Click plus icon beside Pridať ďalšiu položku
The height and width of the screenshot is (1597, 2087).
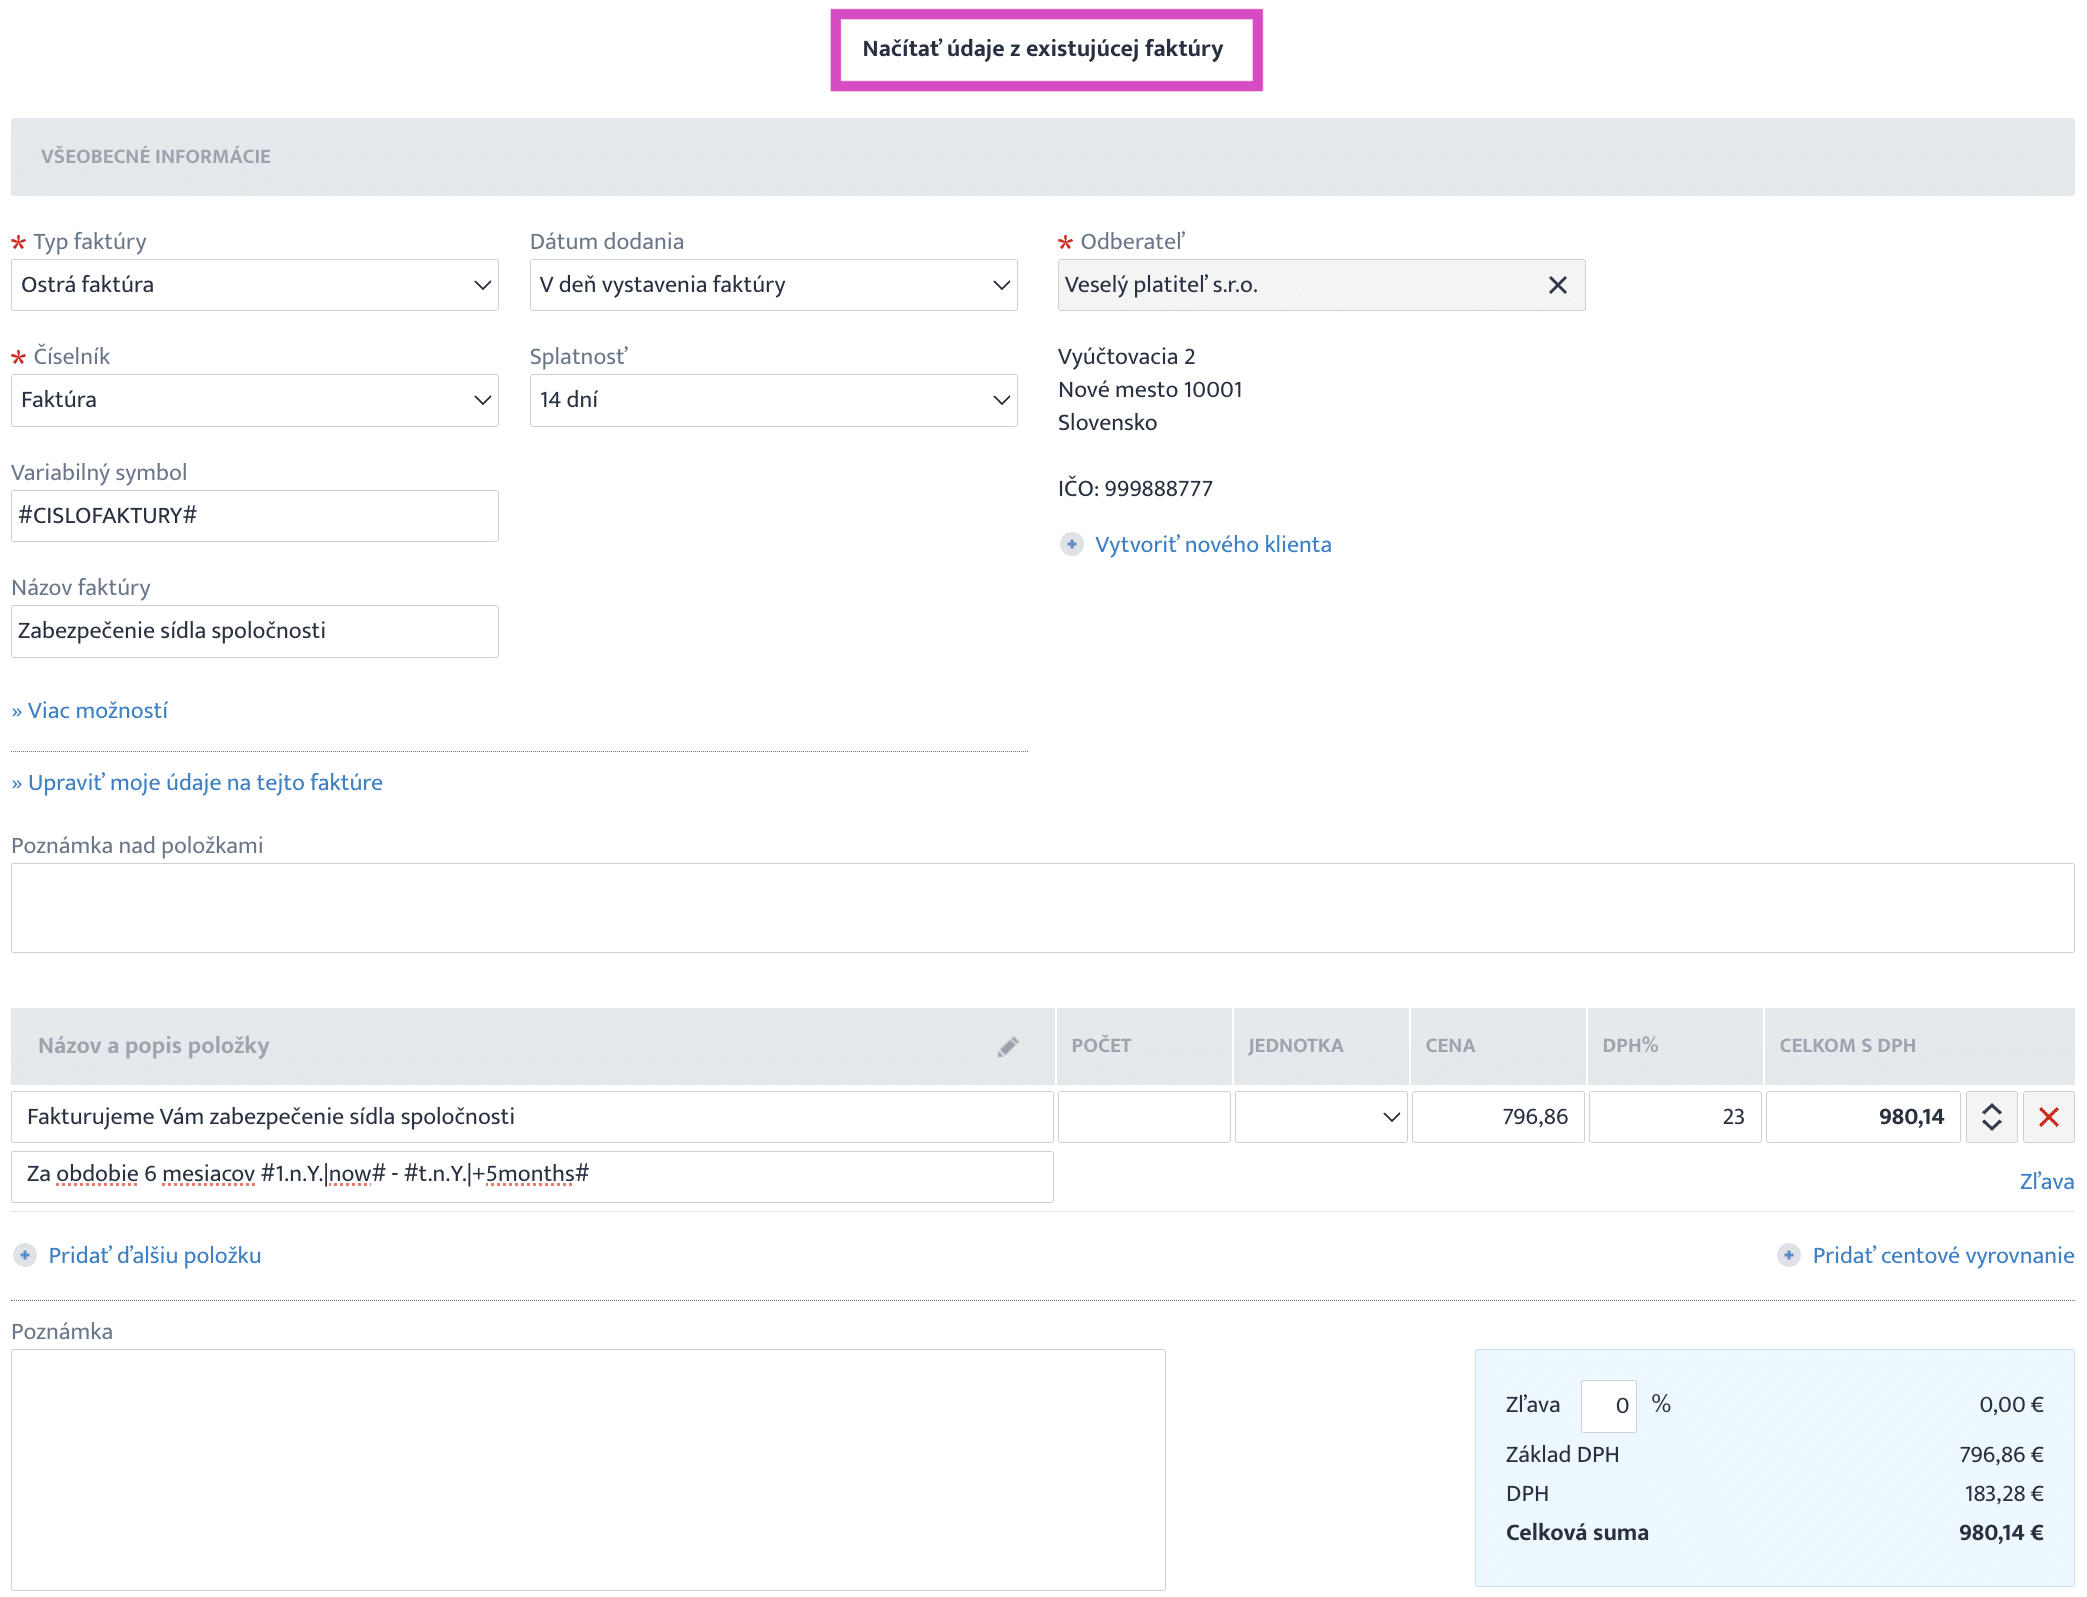click(25, 1255)
